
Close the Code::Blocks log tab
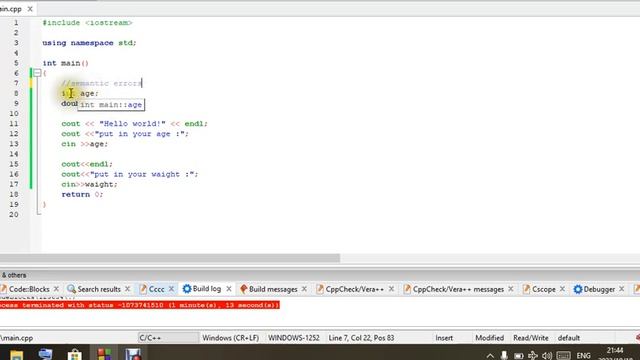[56, 289]
